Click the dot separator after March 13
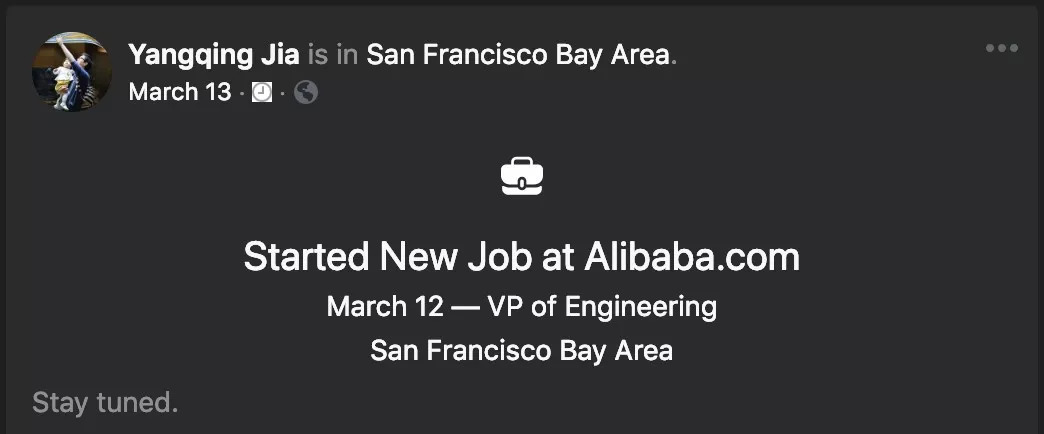The image size is (1044, 434). (x=241, y=93)
